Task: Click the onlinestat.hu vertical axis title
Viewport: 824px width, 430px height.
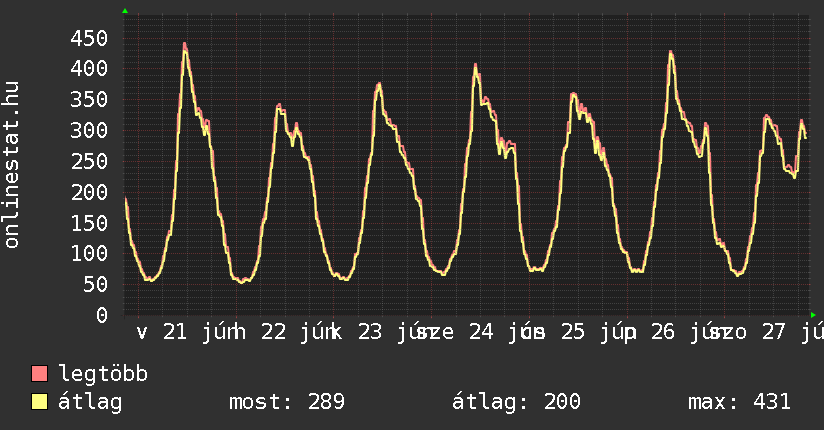Action: [x=11, y=165]
